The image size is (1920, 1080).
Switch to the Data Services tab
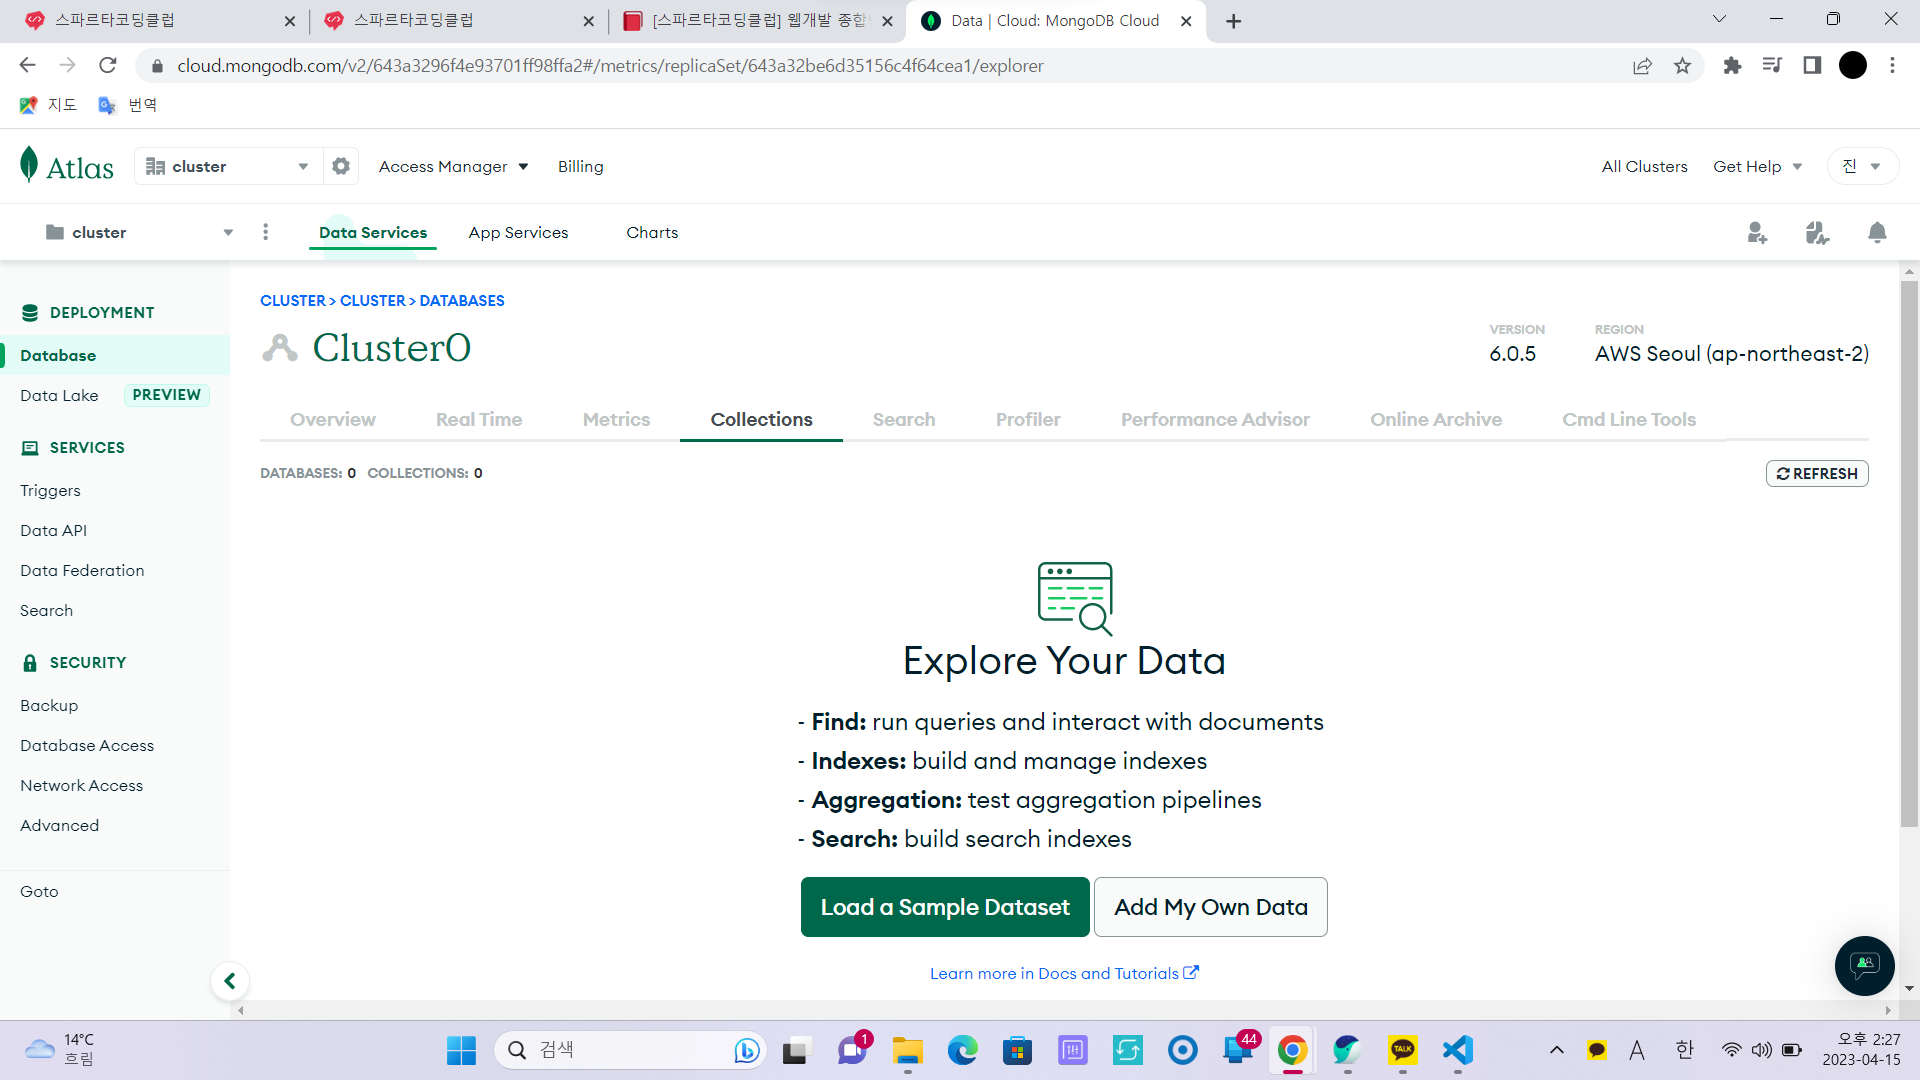click(x=372, y=232)
